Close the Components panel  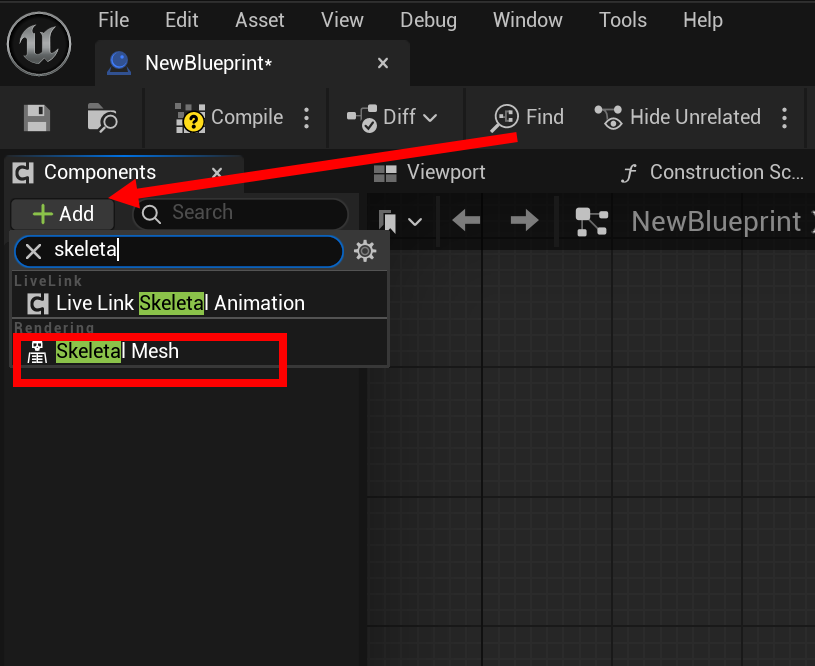click(217, 172)
